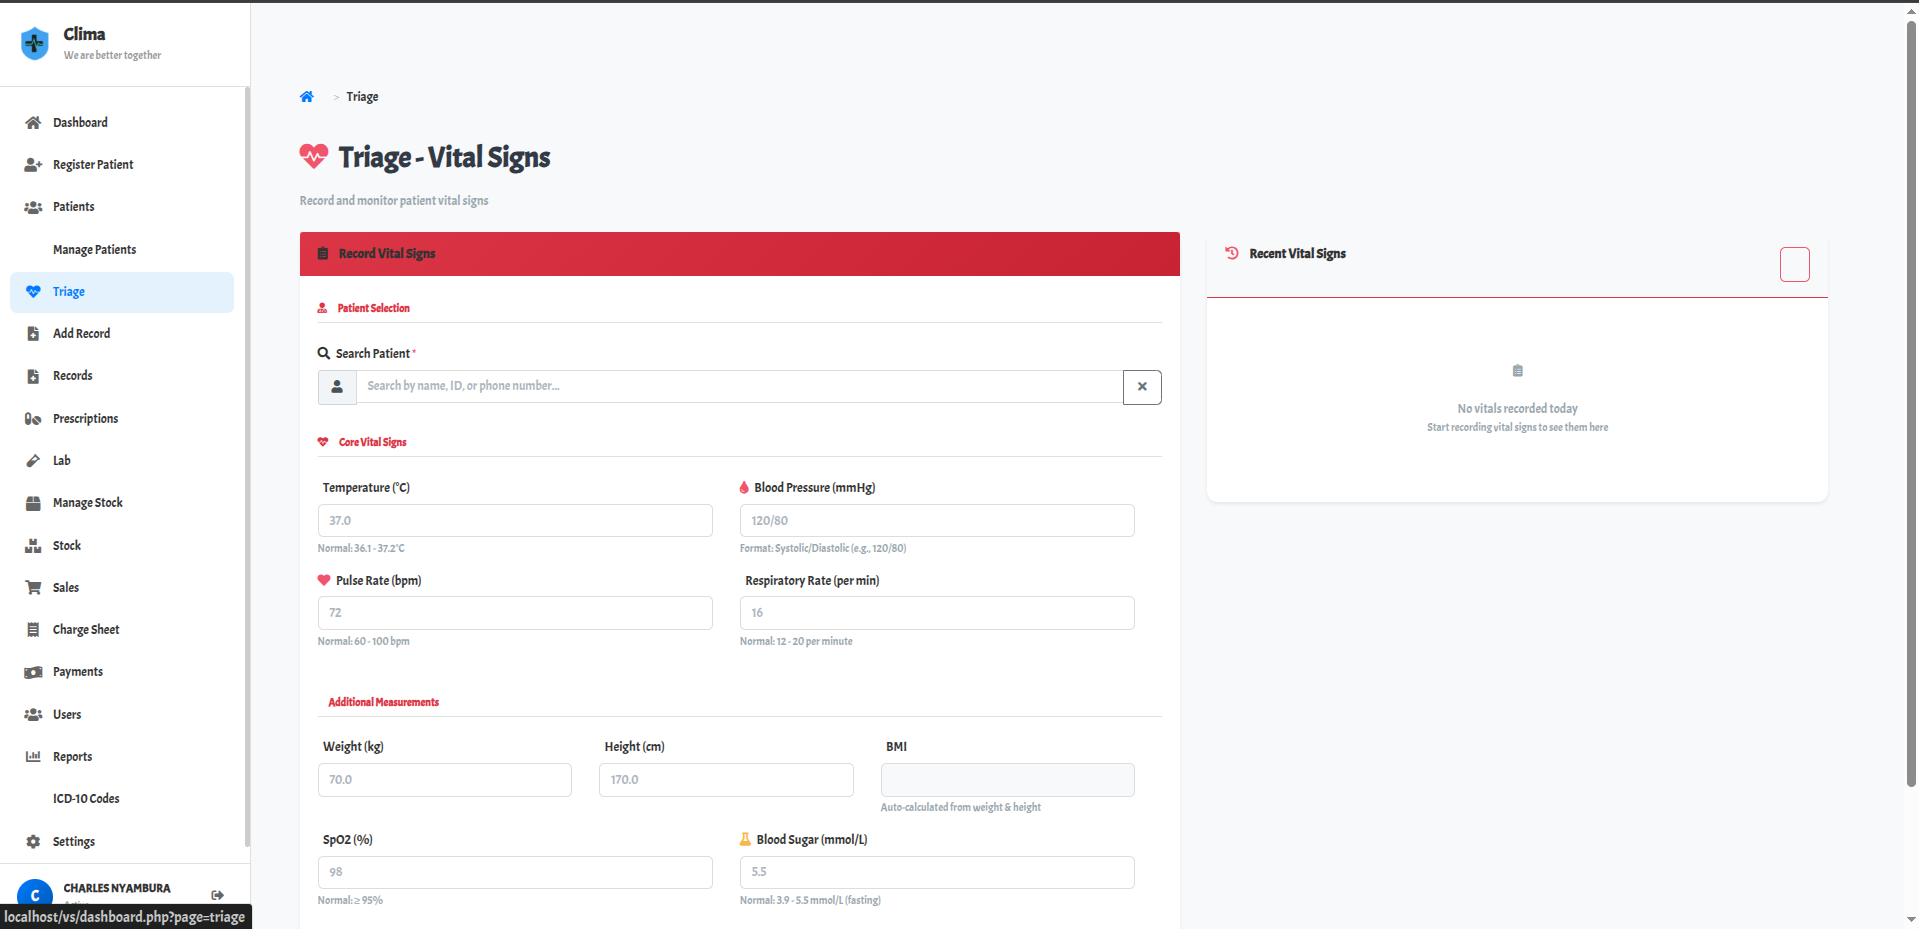The height and width of the screenshot is (929, 1919).
Task: Clear patient search with X button
Action: pyautogui.click(x=1141, y=387)
